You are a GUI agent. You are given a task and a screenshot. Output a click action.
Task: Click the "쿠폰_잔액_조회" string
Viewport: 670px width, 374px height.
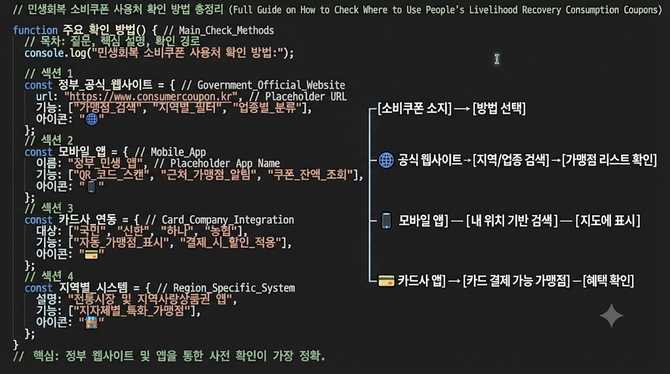click(x=311, y=175)
